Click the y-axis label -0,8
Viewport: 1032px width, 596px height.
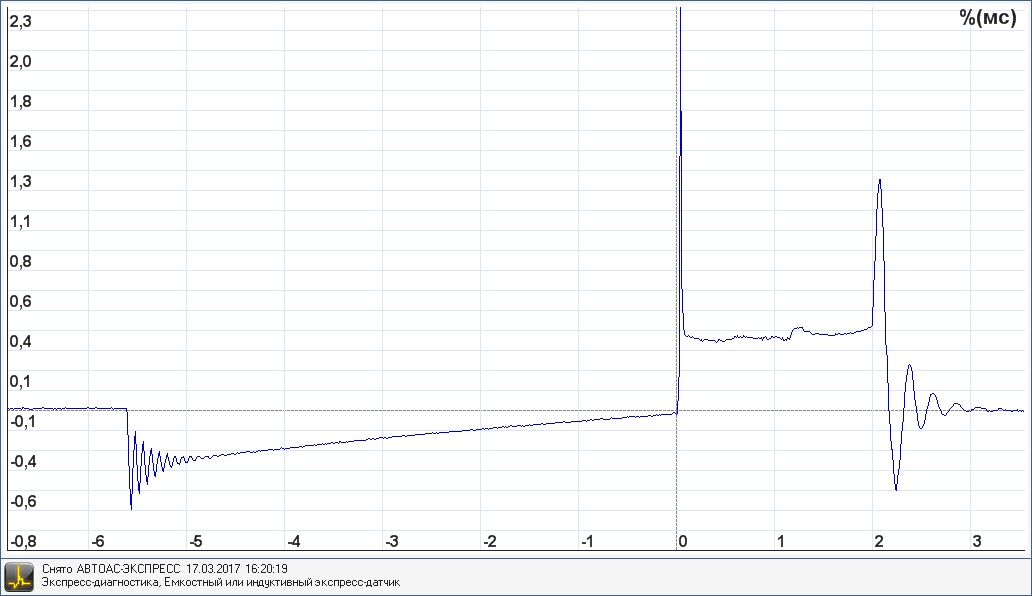click(23, 541)
